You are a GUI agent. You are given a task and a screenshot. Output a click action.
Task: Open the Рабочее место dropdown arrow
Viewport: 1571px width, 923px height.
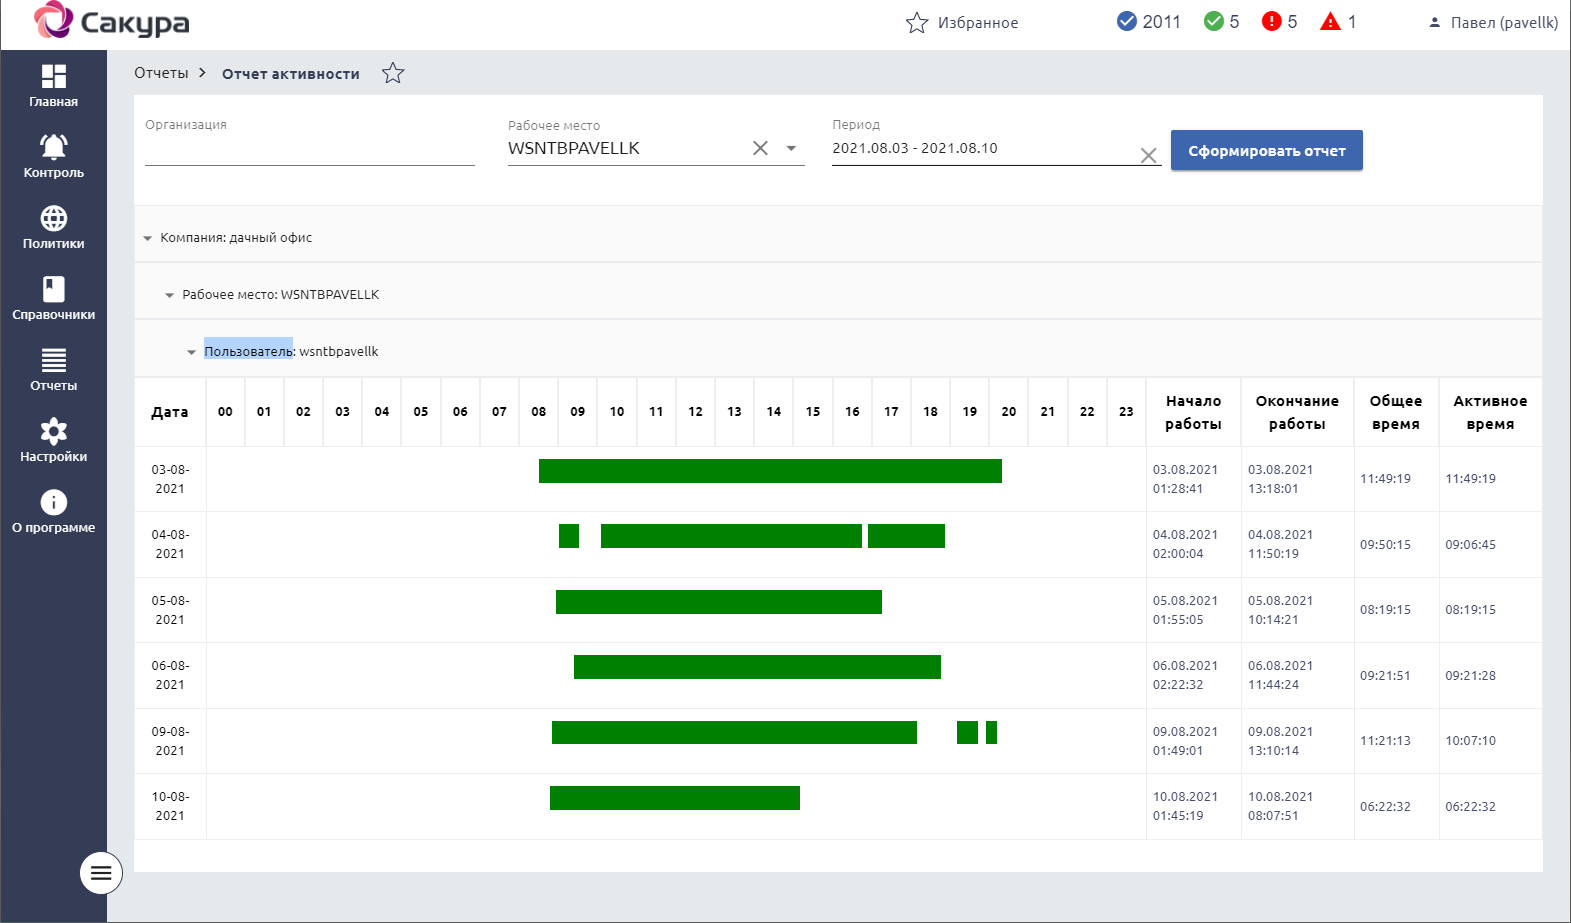point(791,149)
